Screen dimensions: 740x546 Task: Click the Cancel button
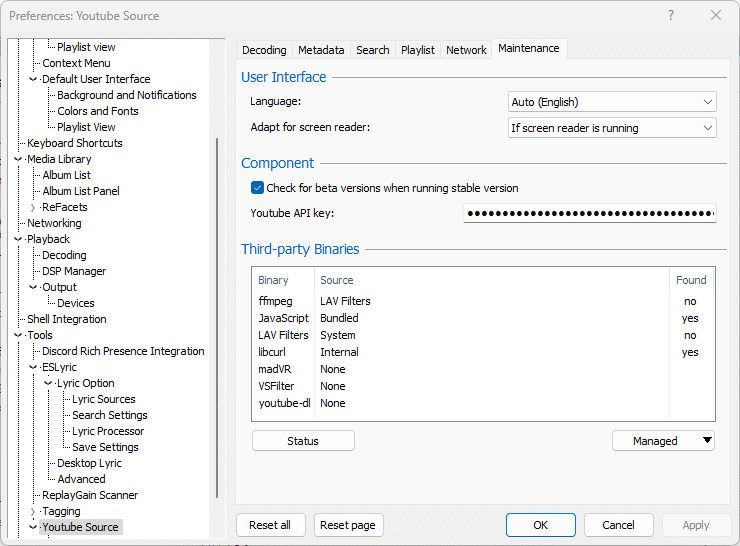(x=618, y=525)
